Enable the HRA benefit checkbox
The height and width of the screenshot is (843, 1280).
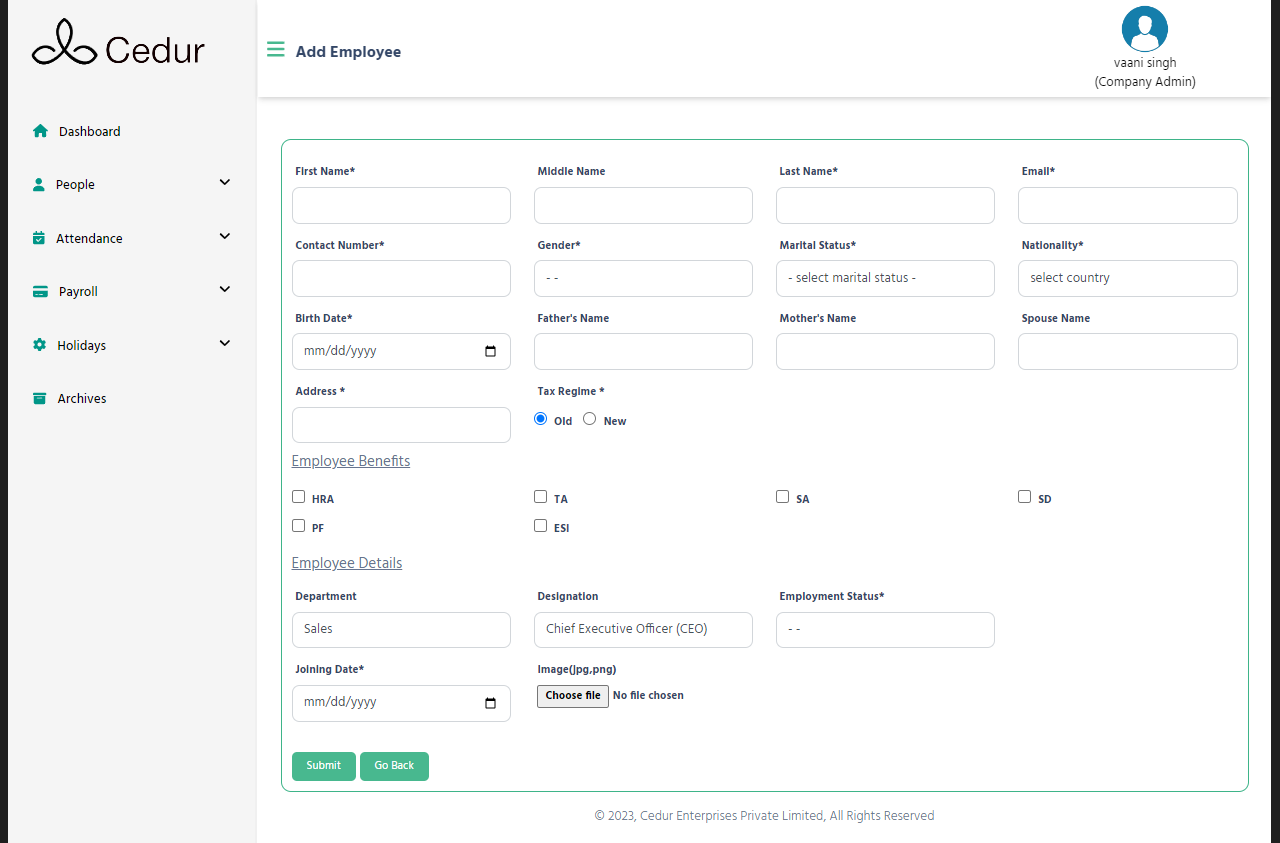[x=299, y=497]
